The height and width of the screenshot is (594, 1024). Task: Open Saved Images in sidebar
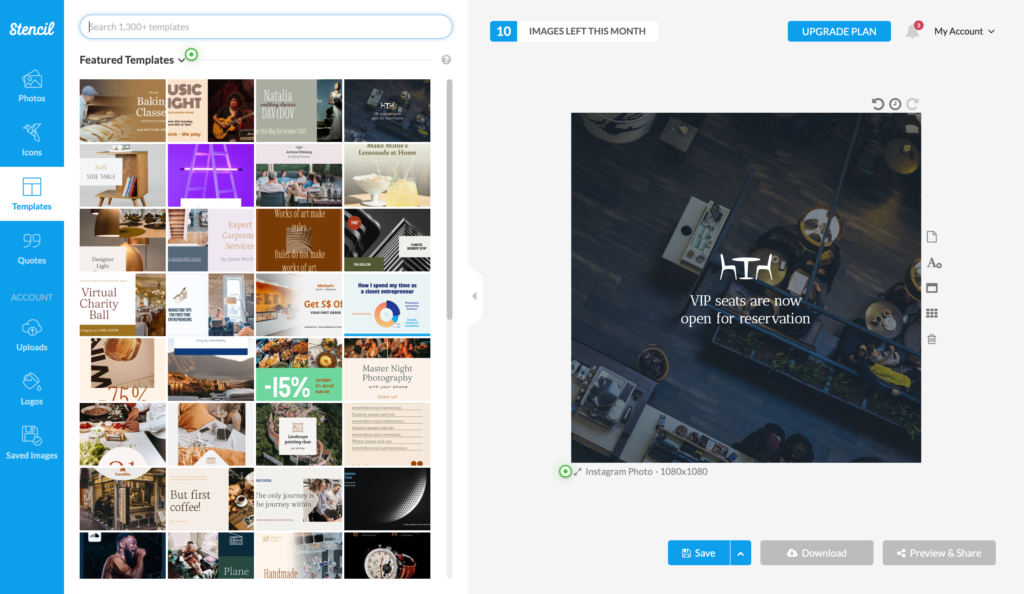coord(31,443)
